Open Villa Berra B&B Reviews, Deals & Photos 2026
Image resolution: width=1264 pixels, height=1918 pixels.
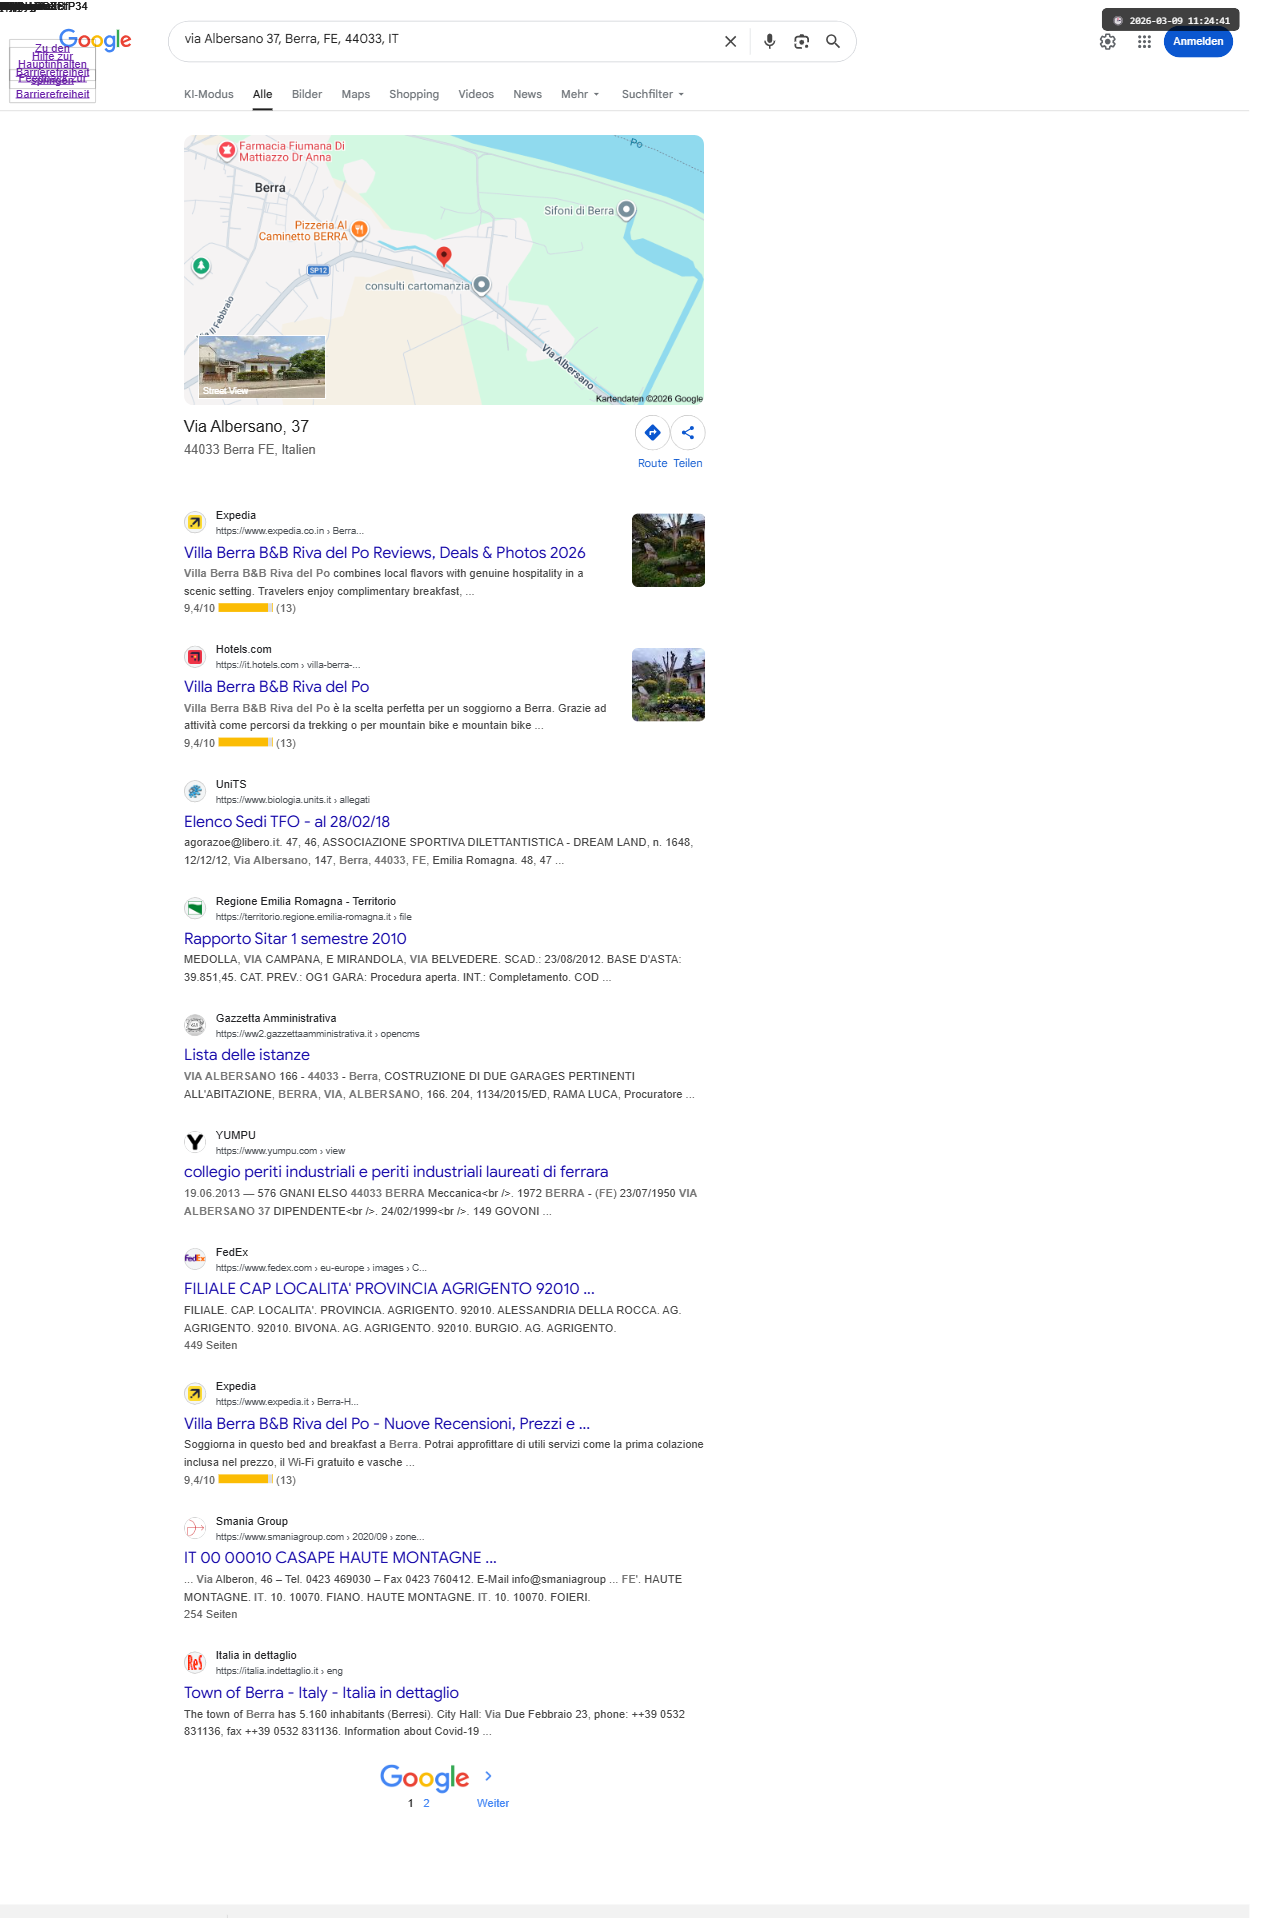point(385,553)
